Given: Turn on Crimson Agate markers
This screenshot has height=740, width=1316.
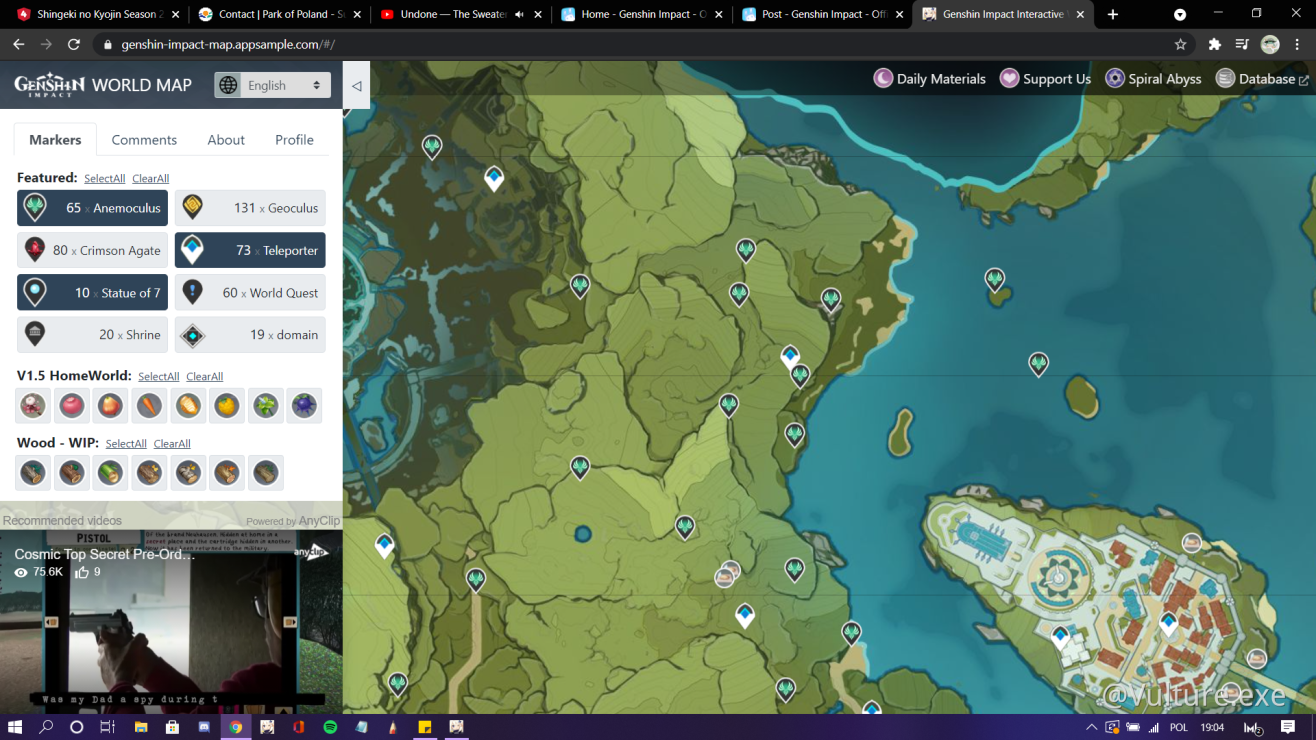Looking at the screenshot, I should pos(93,250).
